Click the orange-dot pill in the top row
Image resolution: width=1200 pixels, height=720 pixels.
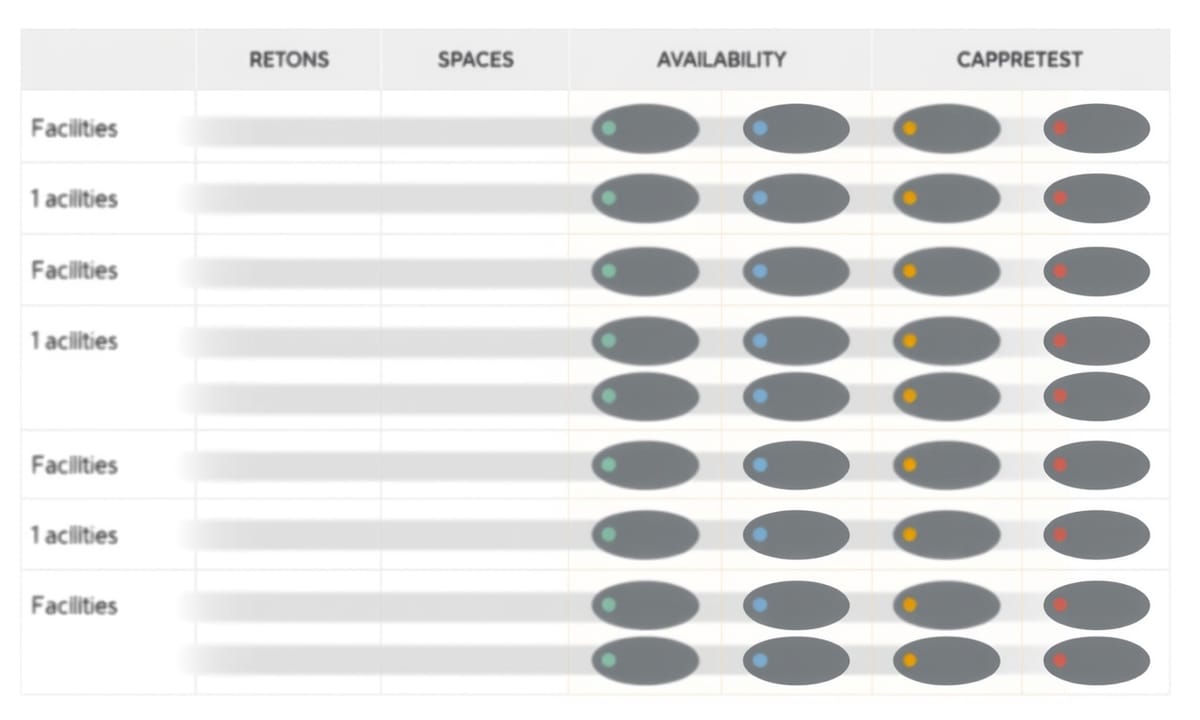[x=946, y=128]
